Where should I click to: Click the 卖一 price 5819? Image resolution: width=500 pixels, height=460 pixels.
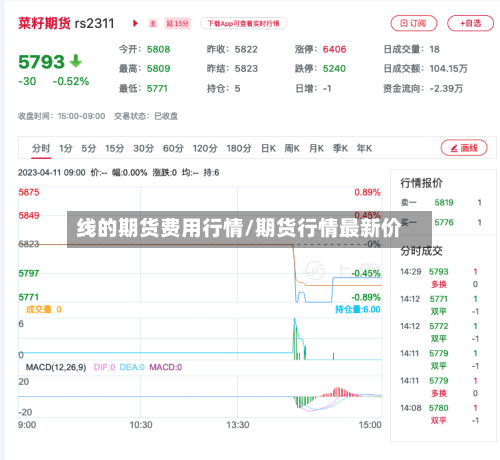coord(444,202)
